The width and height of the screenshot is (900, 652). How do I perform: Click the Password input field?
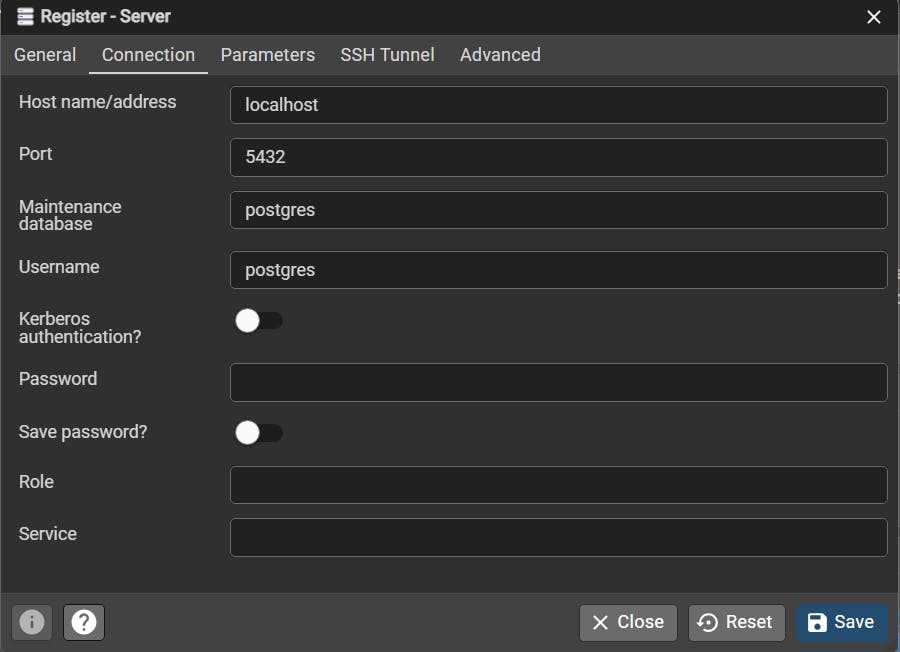(558, 382)
